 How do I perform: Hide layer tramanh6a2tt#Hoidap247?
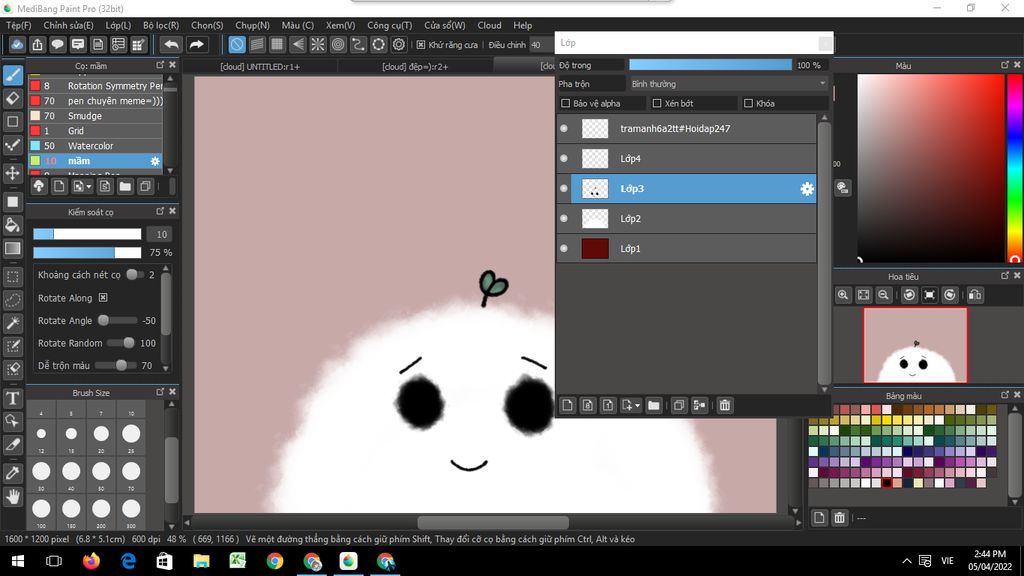coord(564,129)
